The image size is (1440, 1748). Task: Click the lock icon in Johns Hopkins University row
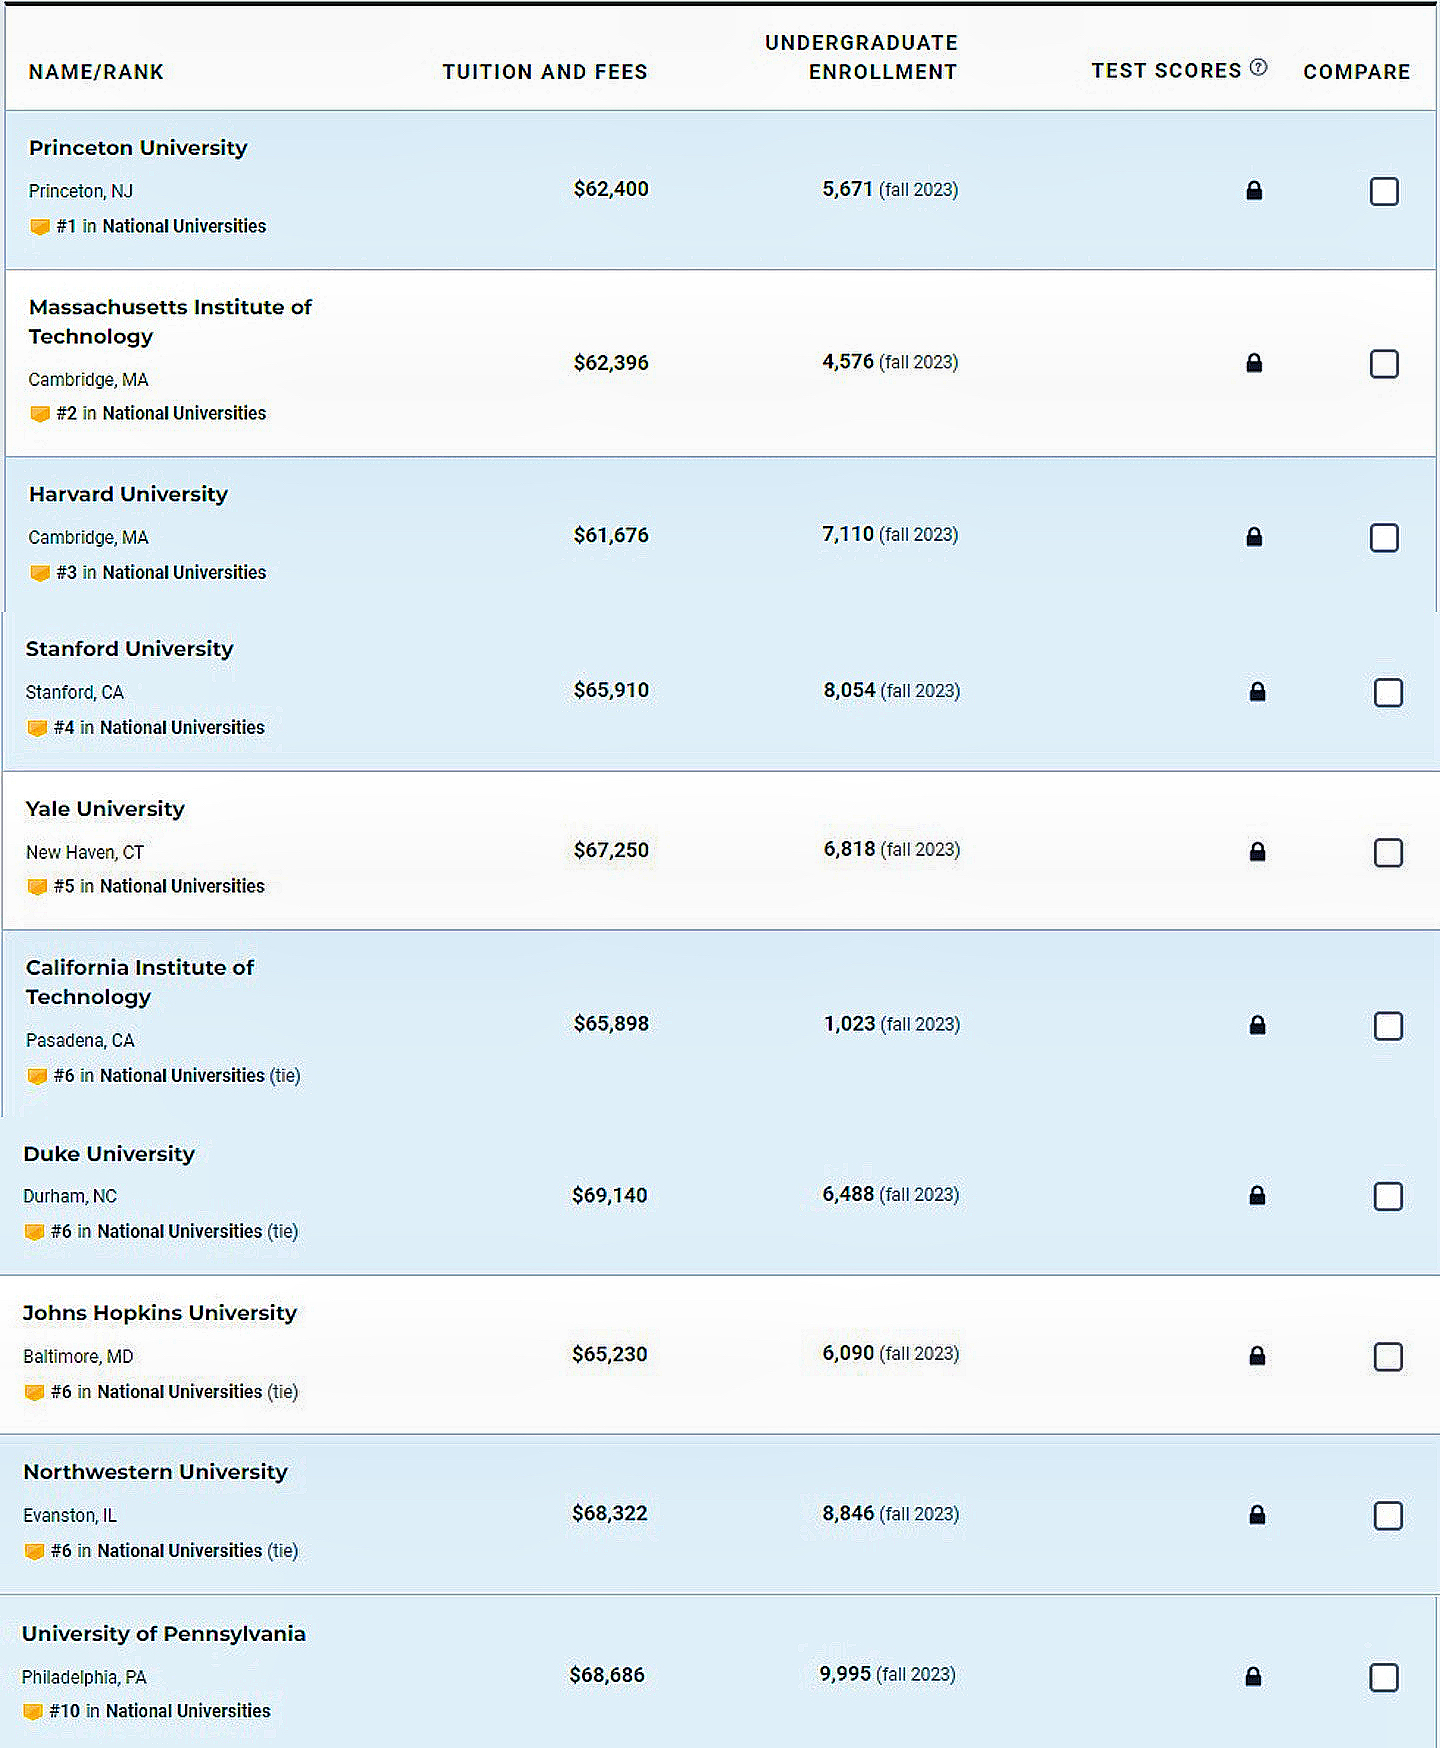(1258, 1356)
